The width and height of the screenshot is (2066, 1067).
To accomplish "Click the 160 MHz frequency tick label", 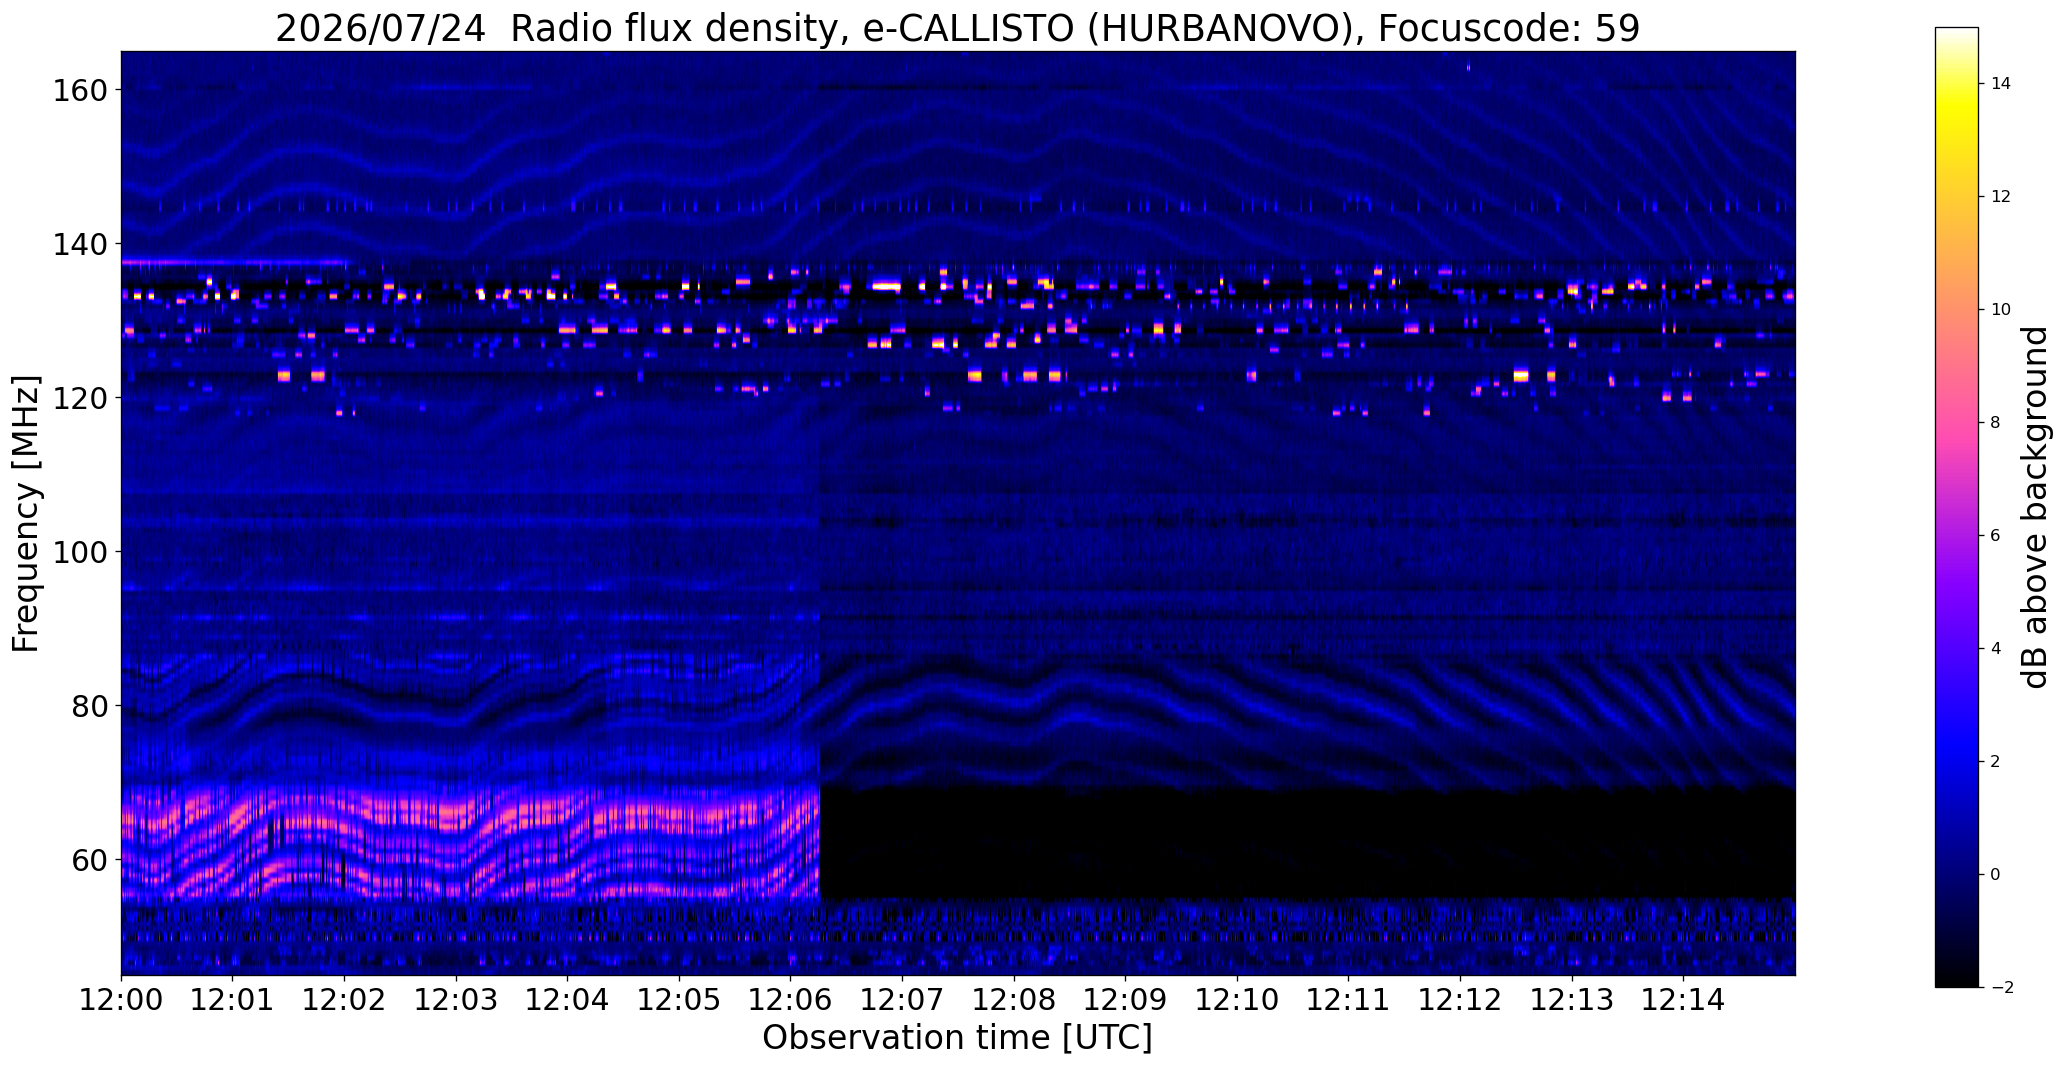I will point(78,90).
